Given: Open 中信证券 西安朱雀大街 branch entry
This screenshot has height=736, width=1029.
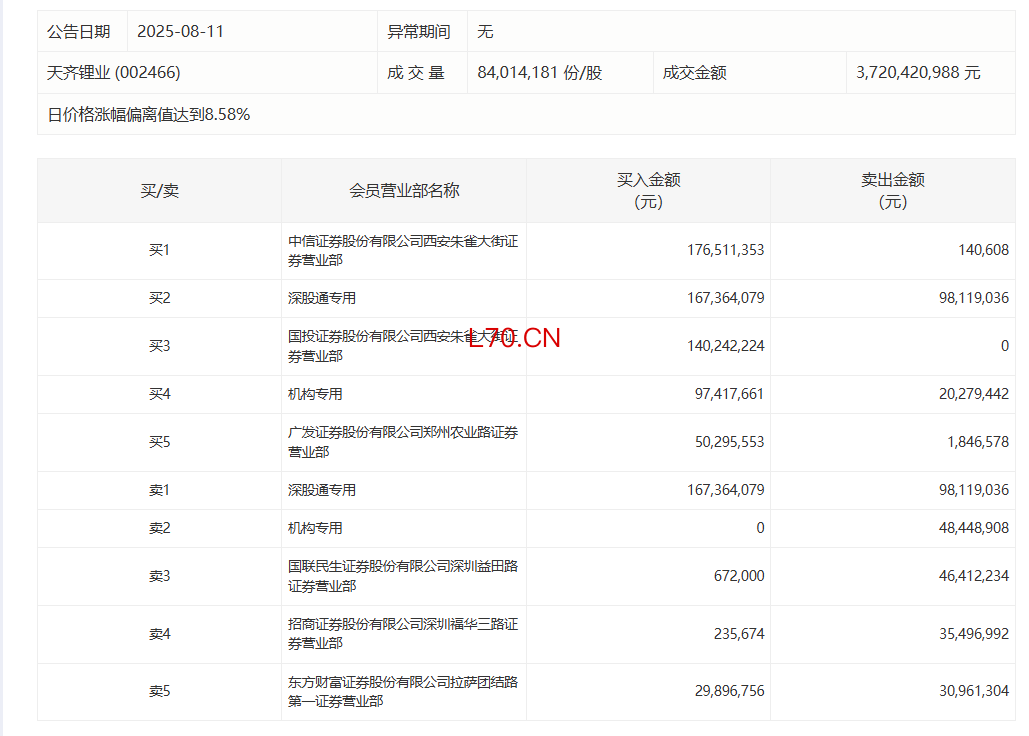Looking at the screenshot, I should [x=403, y=251].
